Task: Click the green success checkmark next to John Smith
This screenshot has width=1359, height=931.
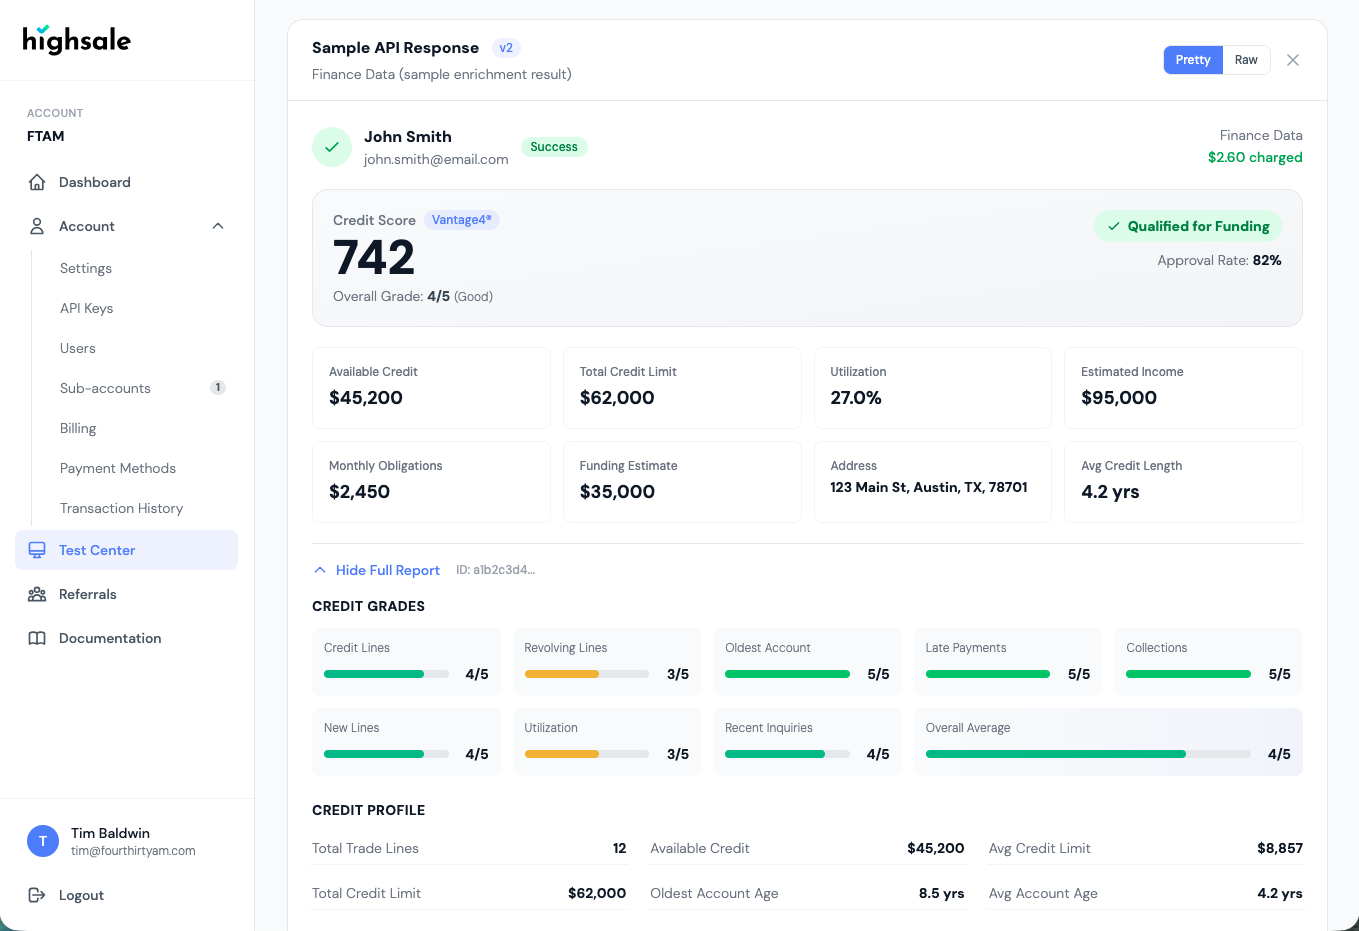Action: coord(331,147)
